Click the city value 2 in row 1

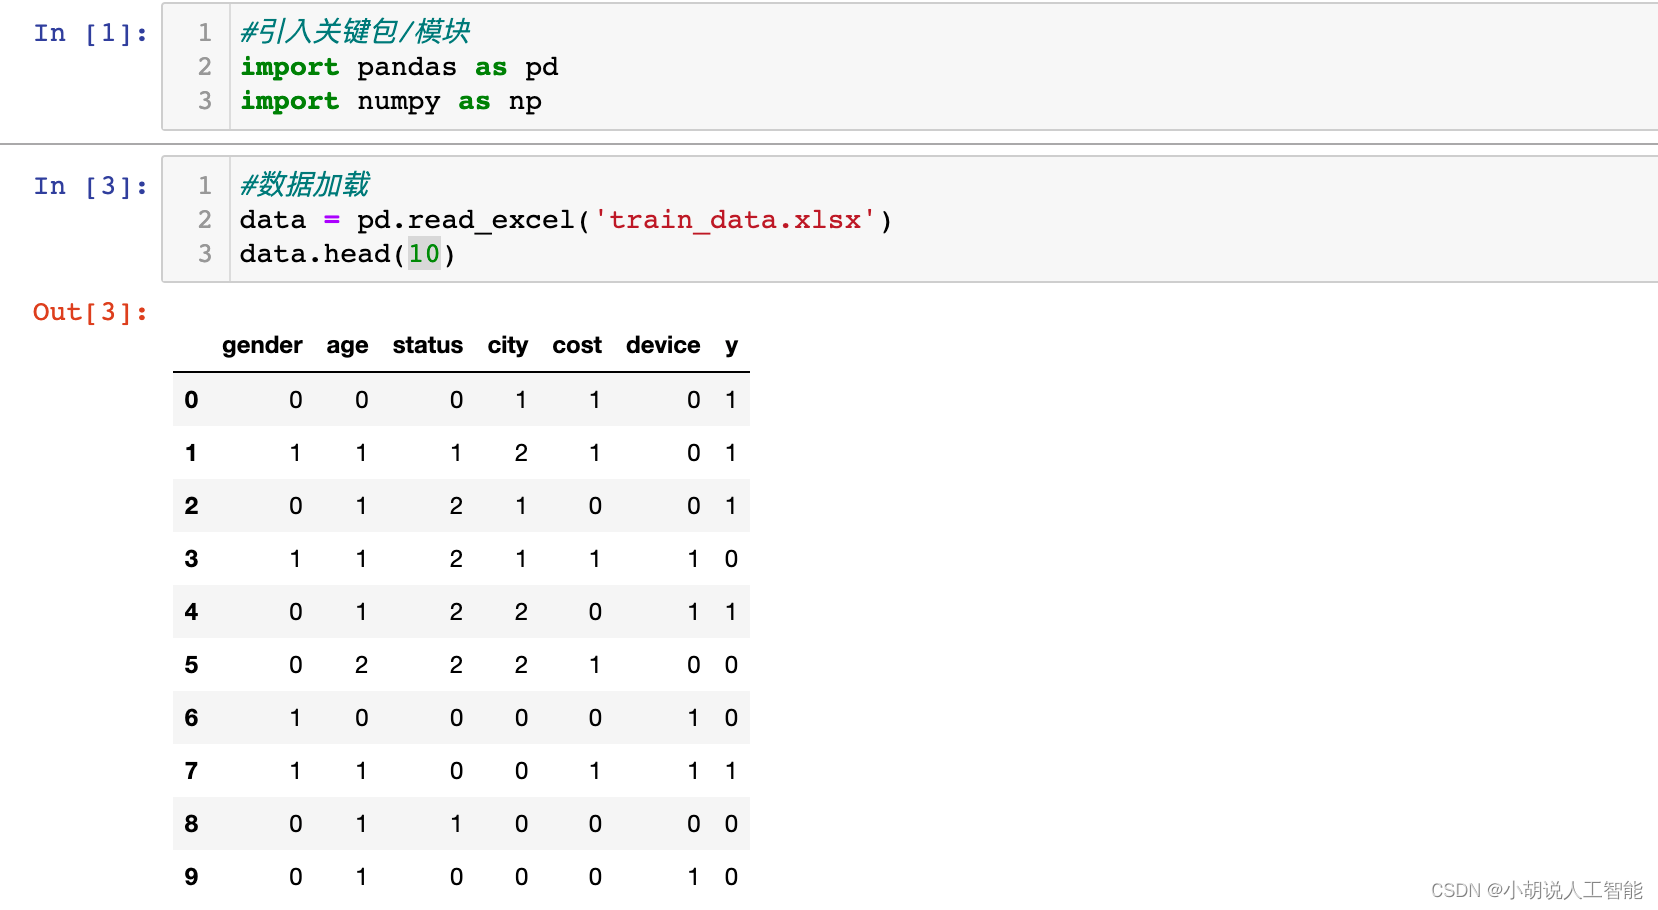521,453
